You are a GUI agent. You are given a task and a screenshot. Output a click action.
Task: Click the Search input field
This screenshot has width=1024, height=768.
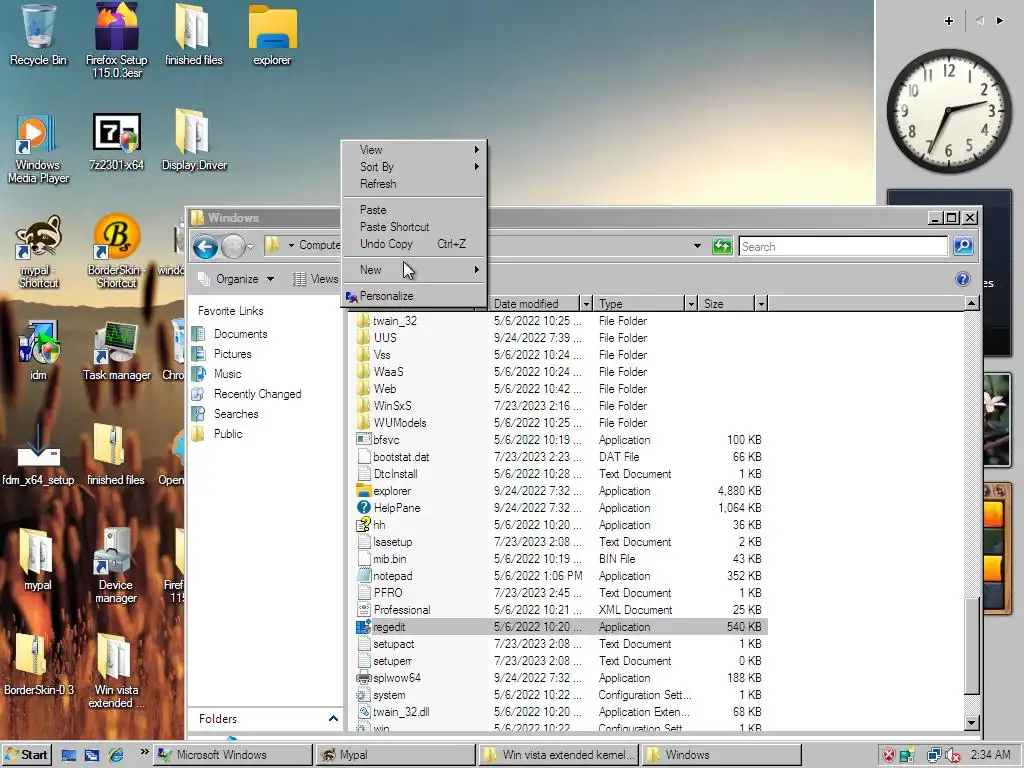pyautogui.click(x=843, y=246)
